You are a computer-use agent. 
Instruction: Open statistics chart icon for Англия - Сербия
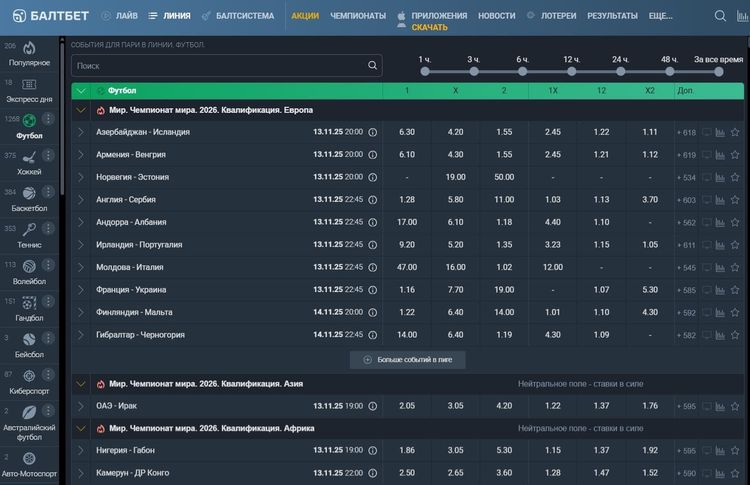(720, 200)
